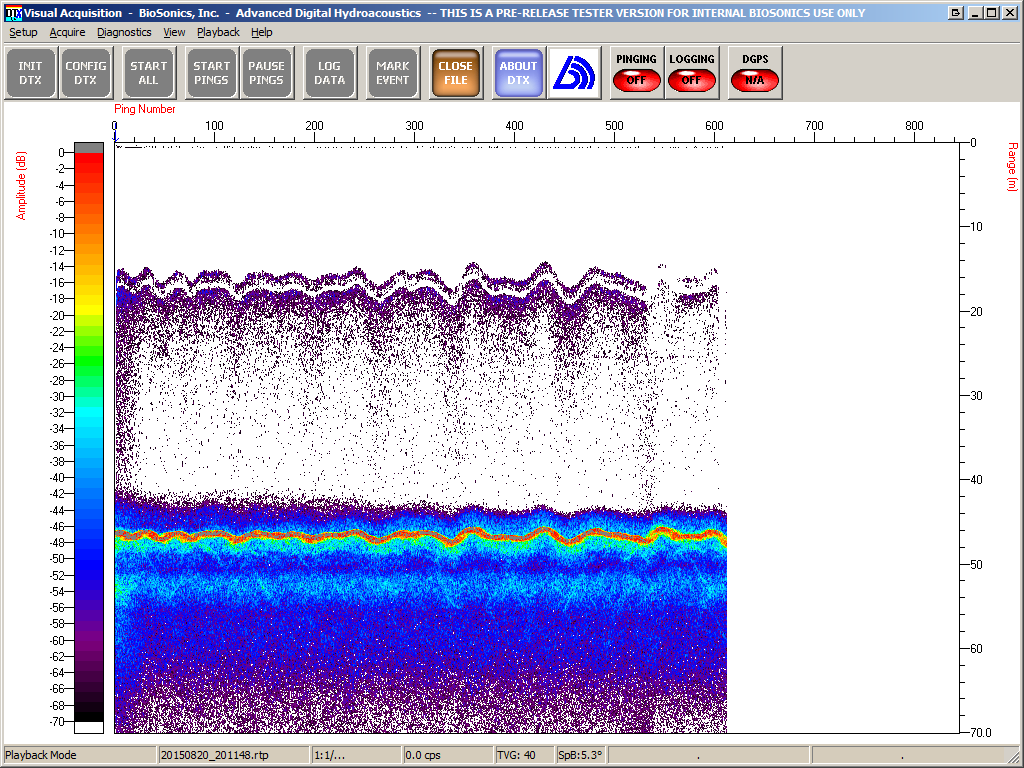Toggle the PINGING OFF indicator
This screenshot has height=768, width=1024.
[636, 73]
